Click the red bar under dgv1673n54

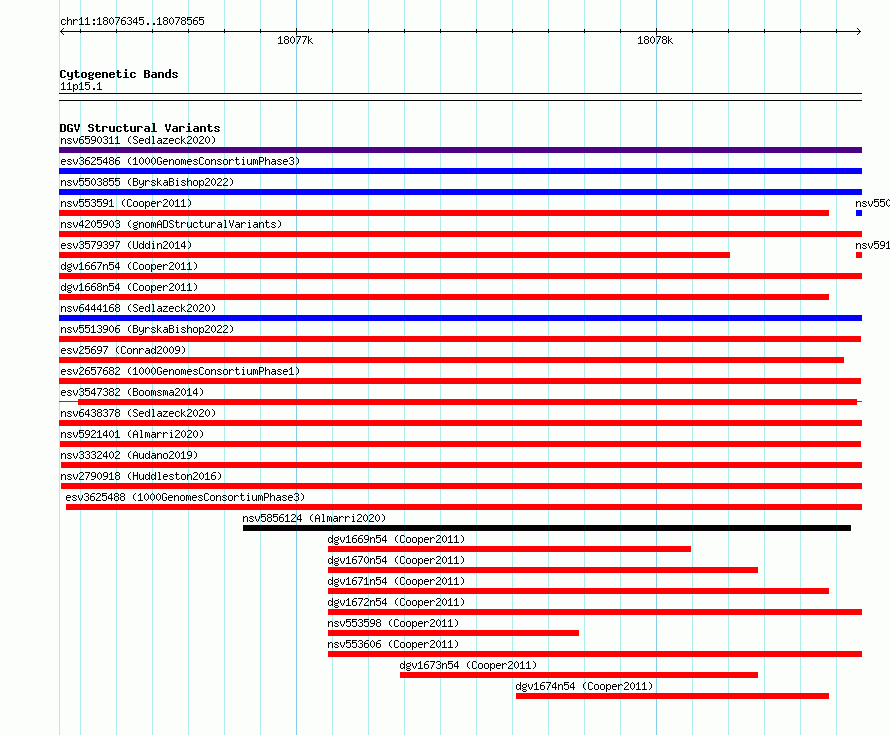(x=579, y=675)
